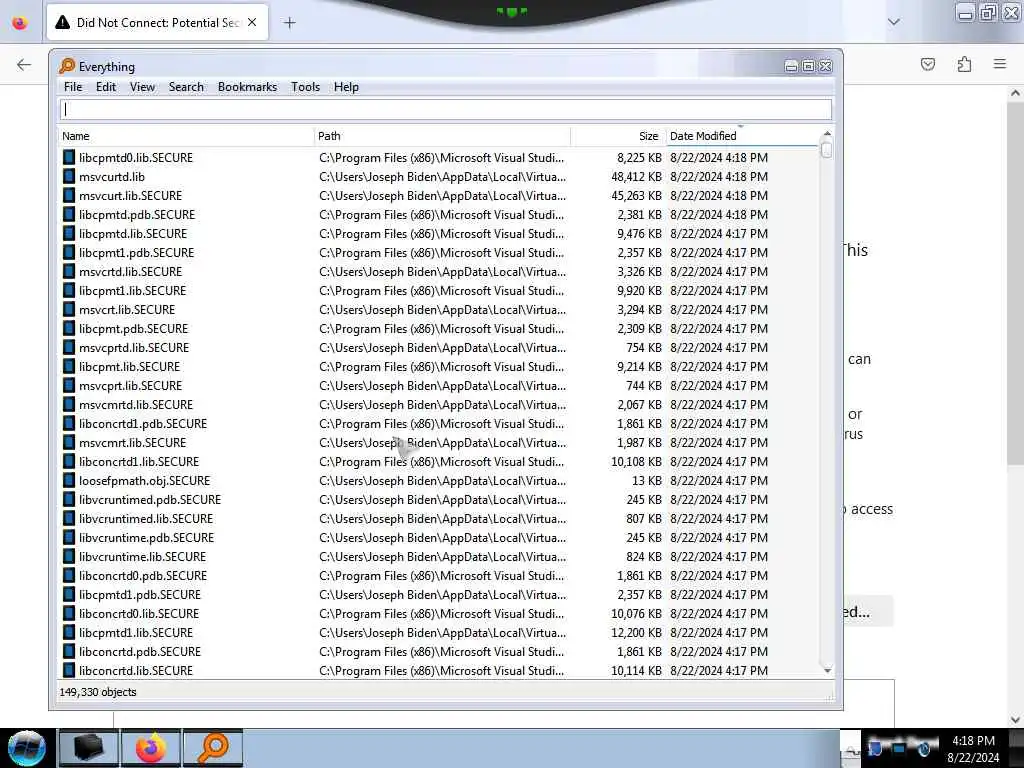Viewport: 1024px width, 768px height.
Task: Click the file icon of libconcrtd1.pdb.SECURE
Action: (x=69, y=423)
